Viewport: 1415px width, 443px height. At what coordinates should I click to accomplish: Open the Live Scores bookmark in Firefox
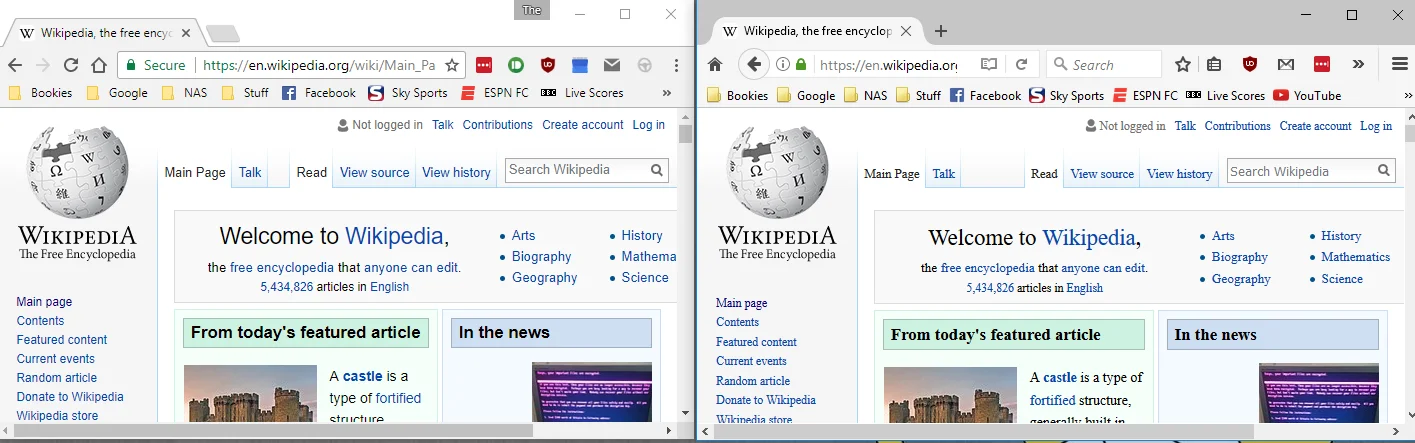(x=1226, y=96)
